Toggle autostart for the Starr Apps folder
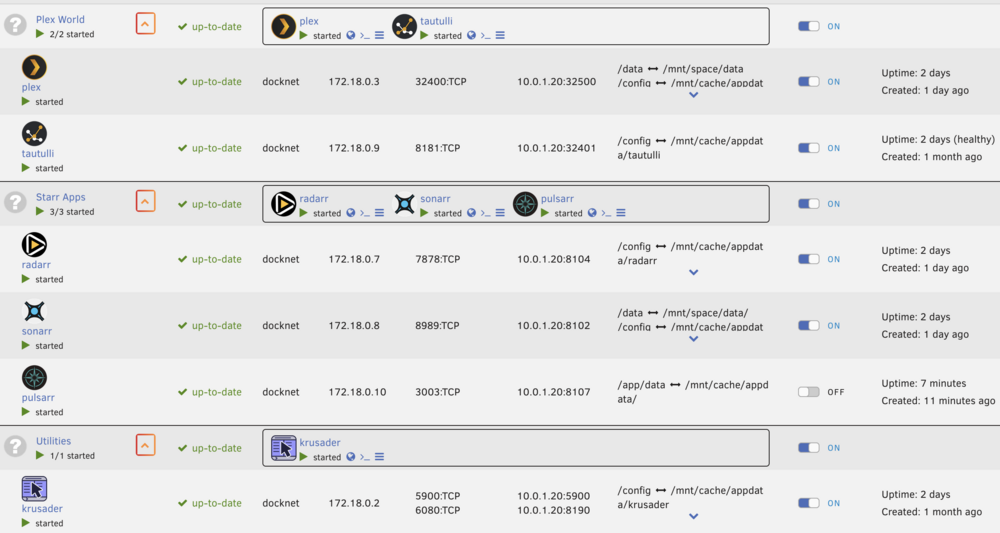This screenshot has height=533, width=1000. [x=809, y=204]
